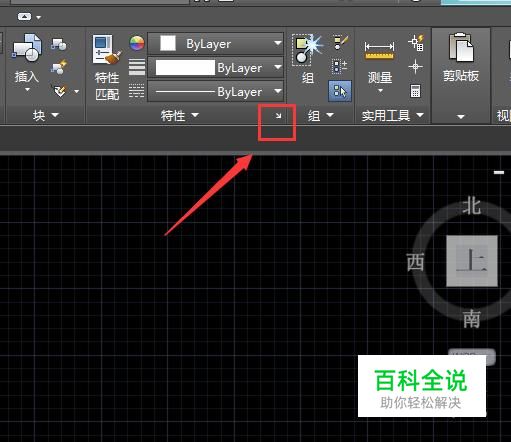The image size is (511, 442).
Task: Click the Edit Attributes icon
Action: coord(60,90)
